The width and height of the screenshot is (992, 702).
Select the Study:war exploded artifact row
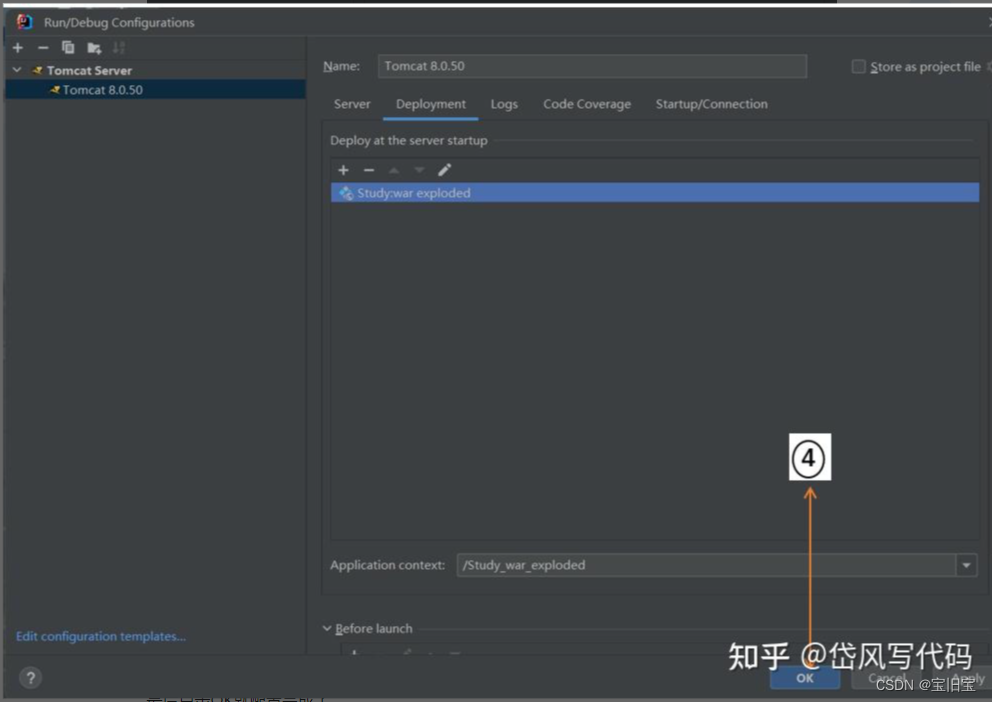pyautogui.click(x=655, y=193)
